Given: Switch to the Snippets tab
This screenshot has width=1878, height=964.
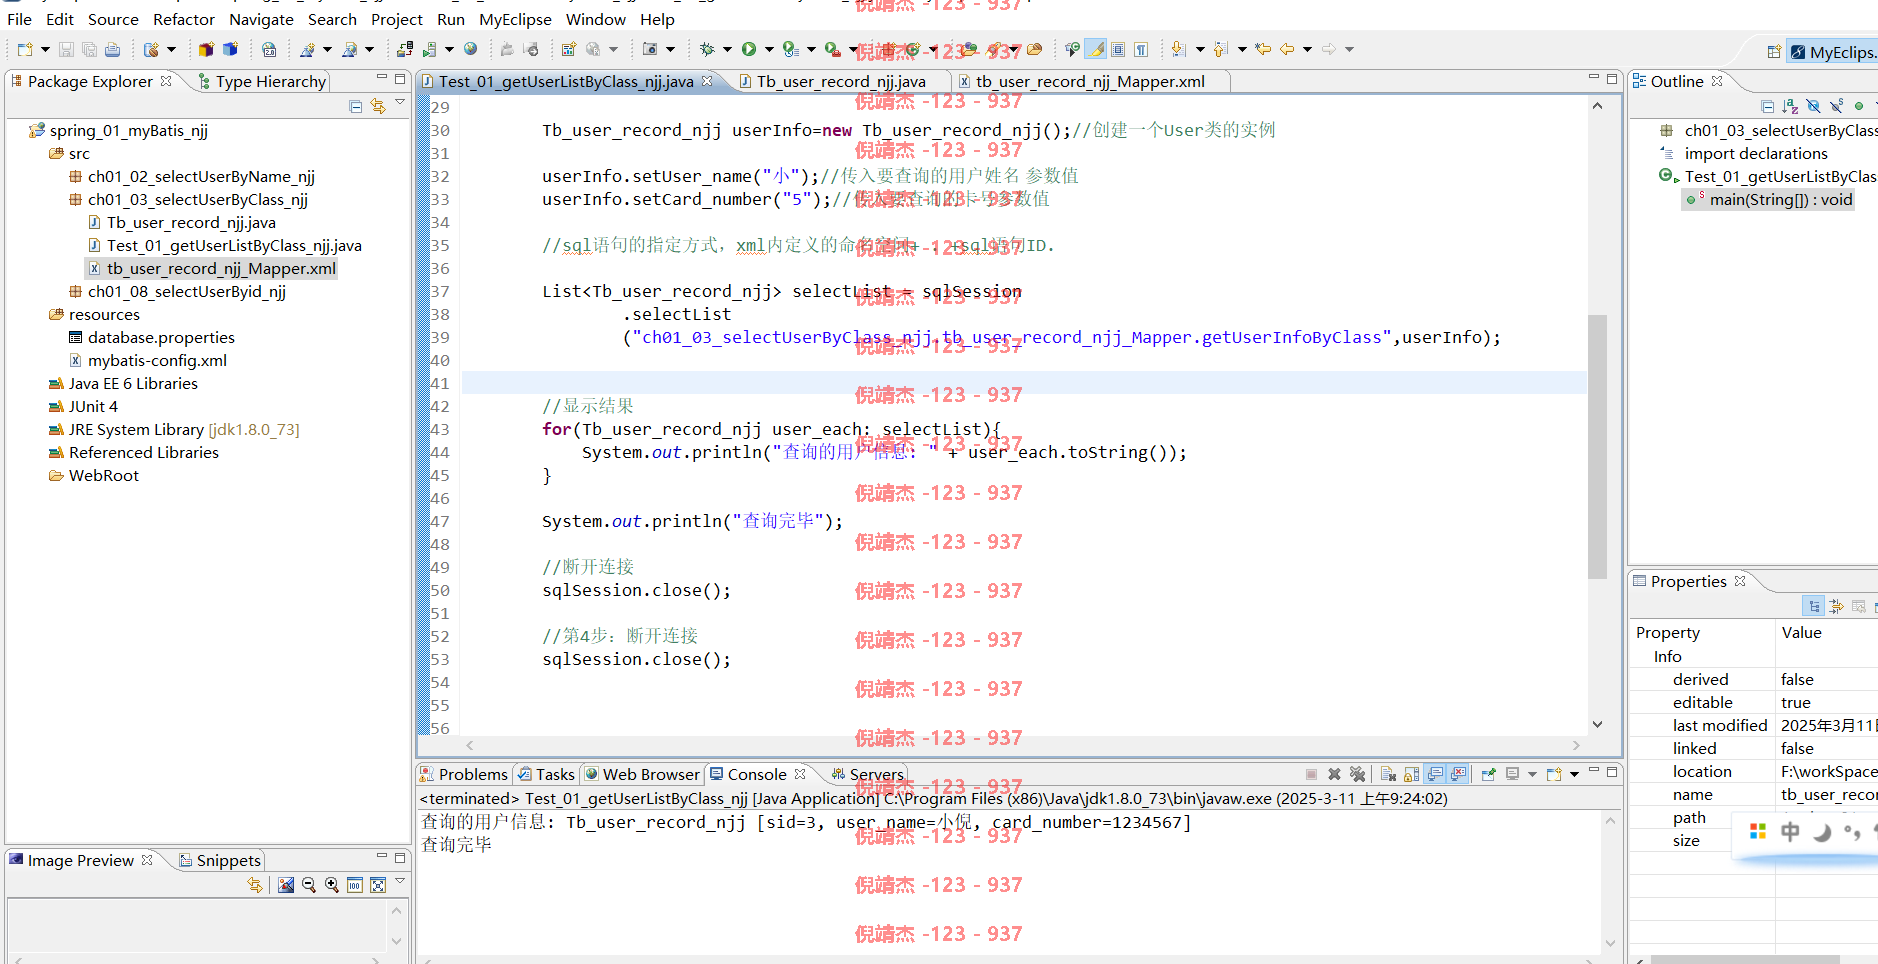Looking at the screenshot, I should point(220,860).
